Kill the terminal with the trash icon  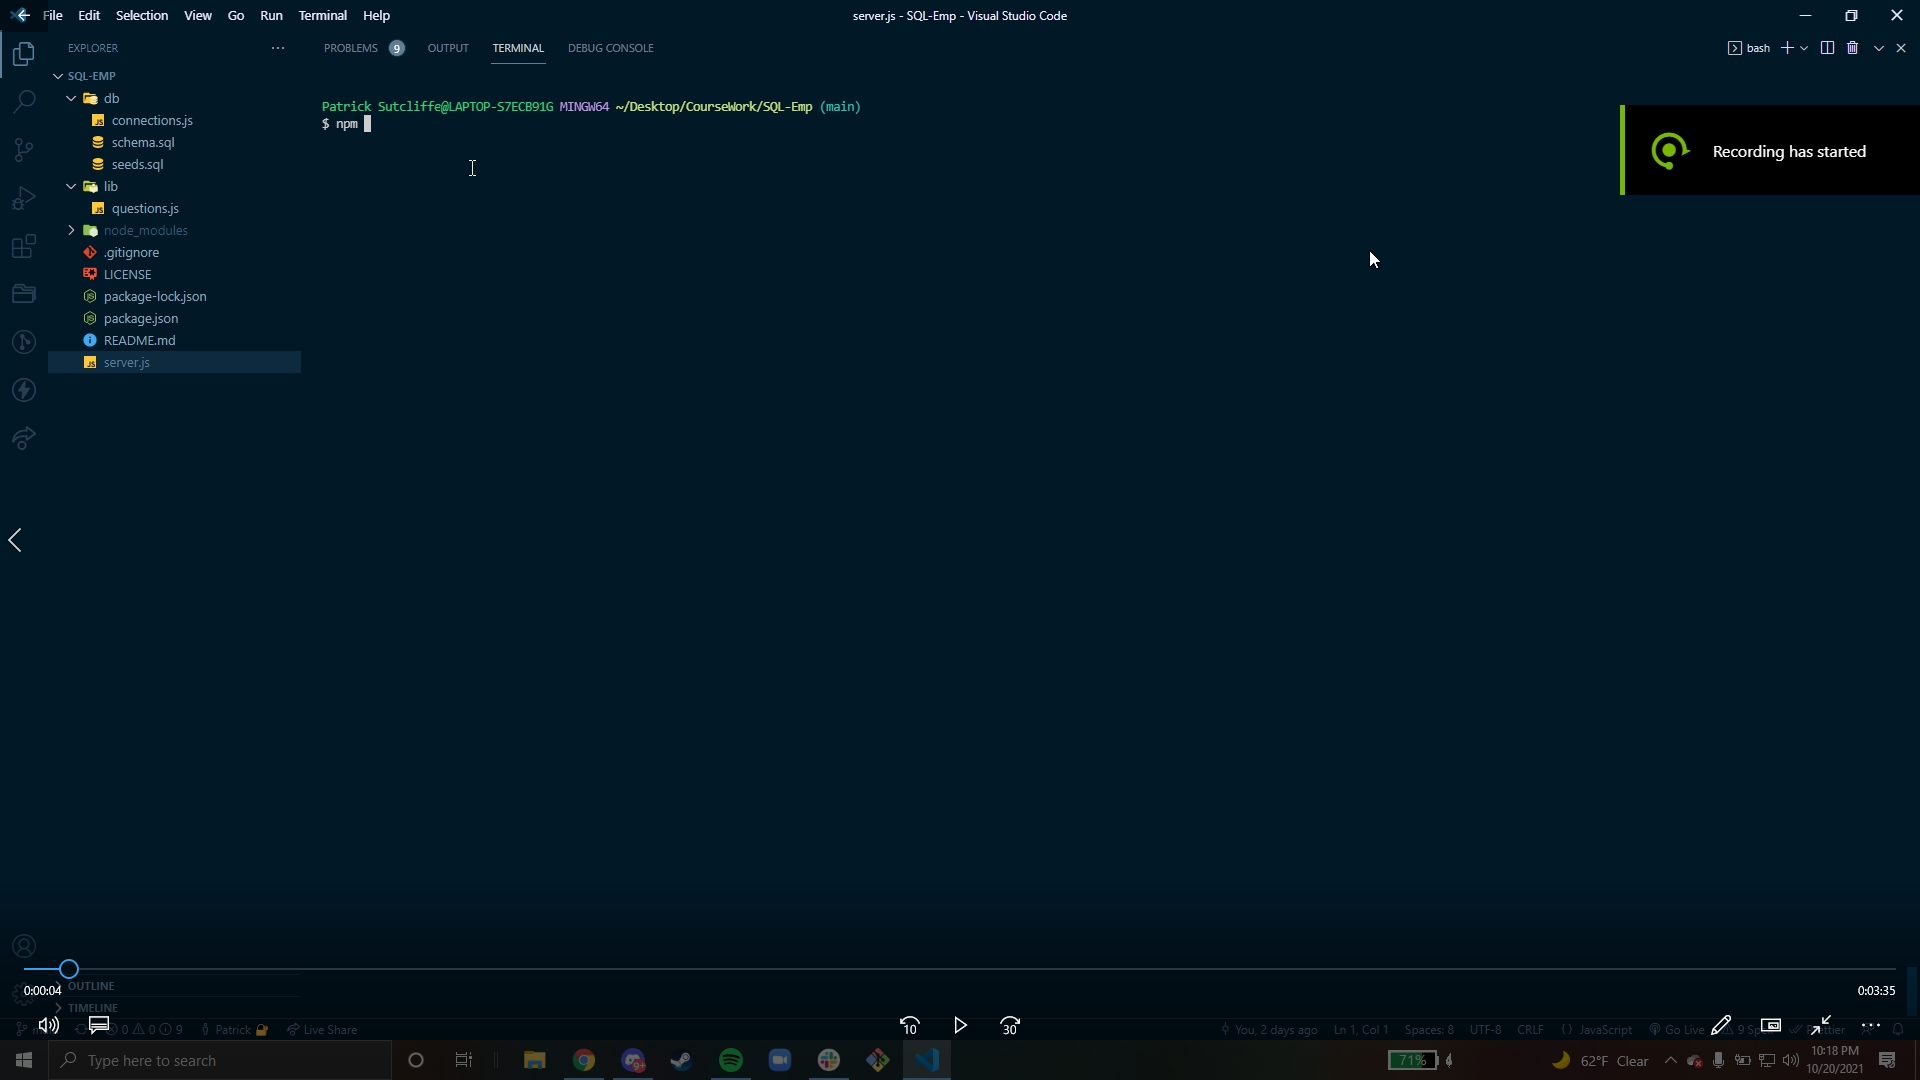(x=1852, y=47)
